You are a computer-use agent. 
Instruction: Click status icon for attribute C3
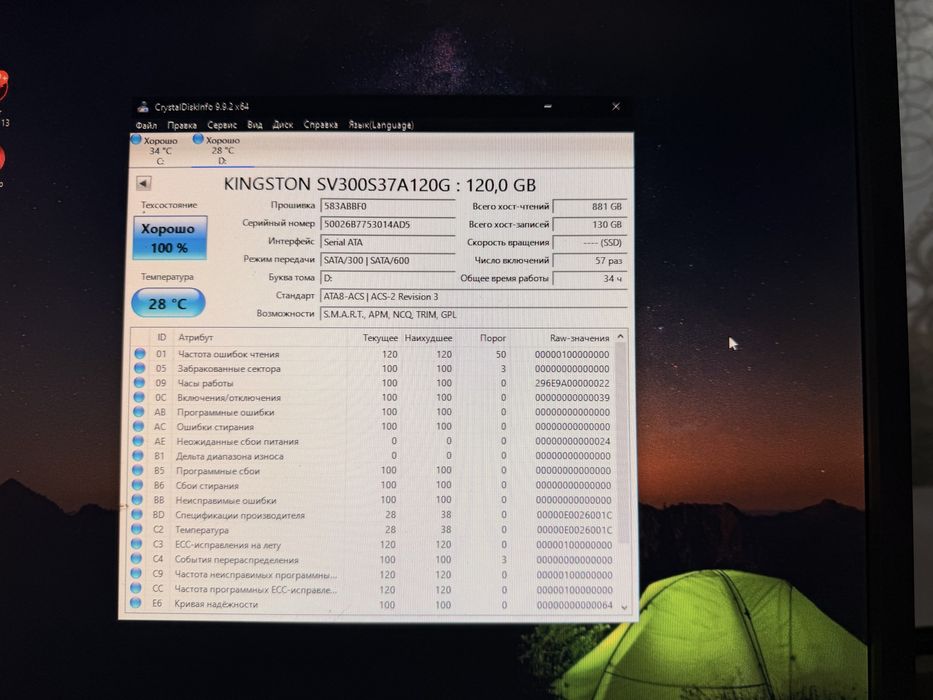click(136, 544)
